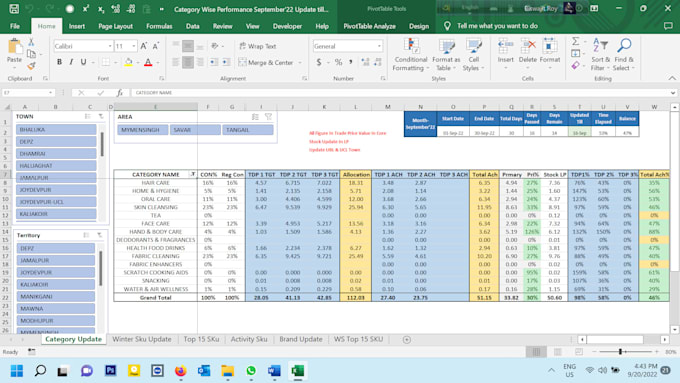
Task: Toggle multi-select in TOWN slicer
Action: (x=88, y=116)
